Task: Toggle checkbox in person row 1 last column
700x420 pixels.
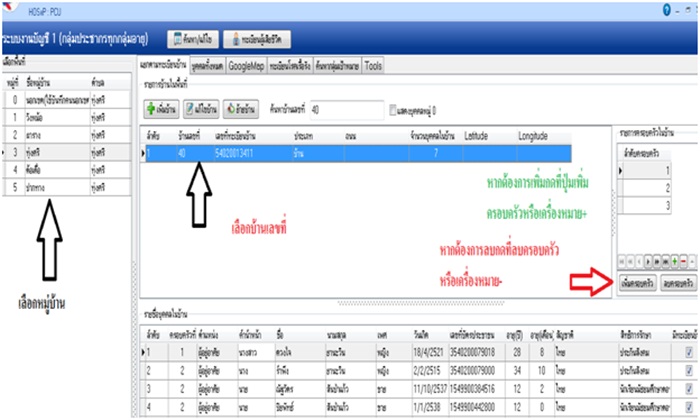Action: click(x=689, y=352)
